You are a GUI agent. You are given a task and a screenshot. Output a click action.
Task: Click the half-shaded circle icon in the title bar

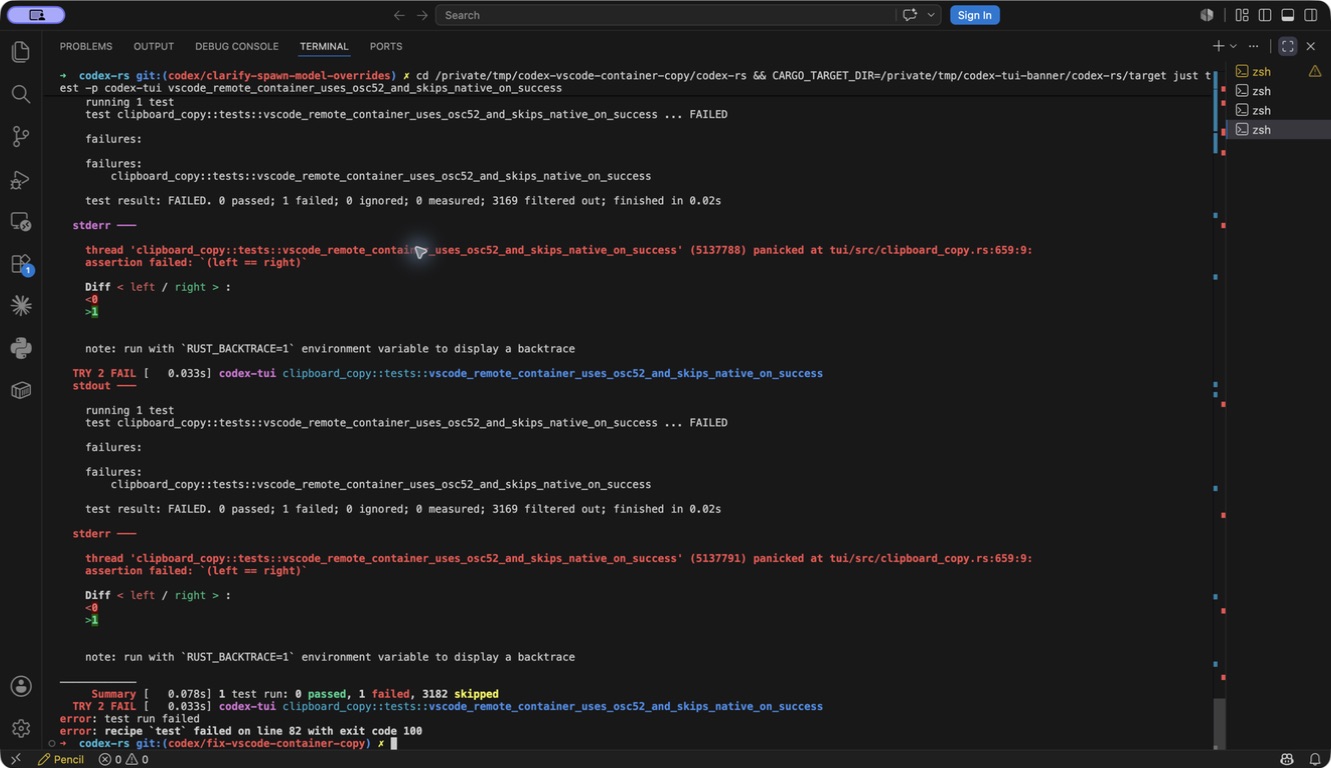pyautogui.click(x=1207, y=15)
